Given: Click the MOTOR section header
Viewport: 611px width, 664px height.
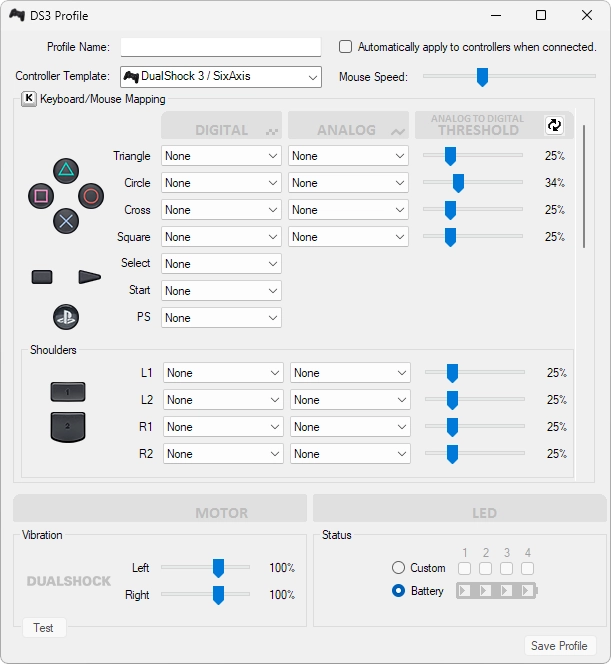Looking at the screenshot, I should pos(160,508).
